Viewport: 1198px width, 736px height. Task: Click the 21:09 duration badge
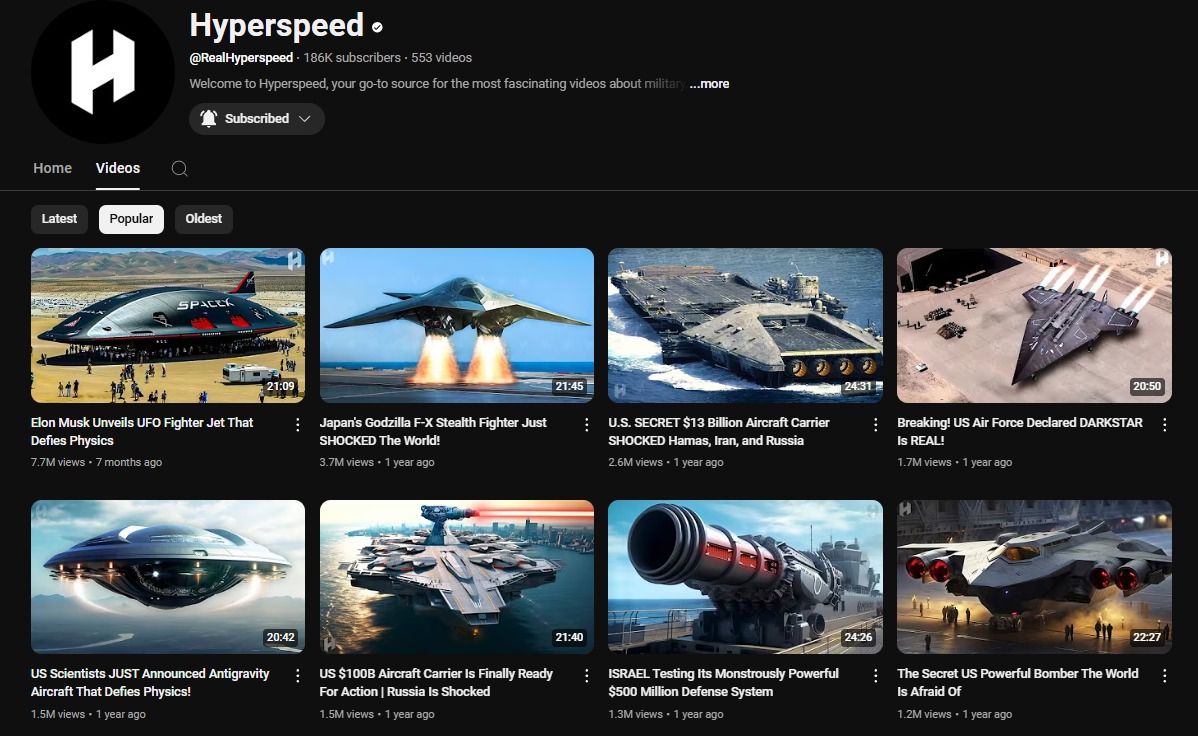coord(280,387)
